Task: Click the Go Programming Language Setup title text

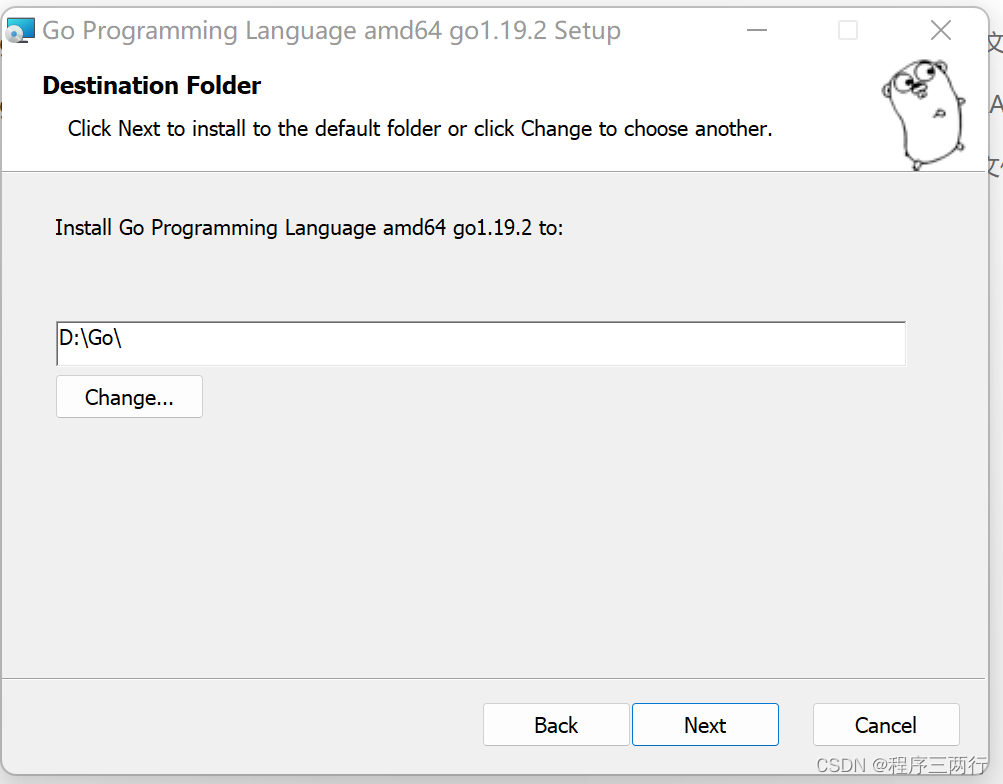Action: tap(331, 31)
